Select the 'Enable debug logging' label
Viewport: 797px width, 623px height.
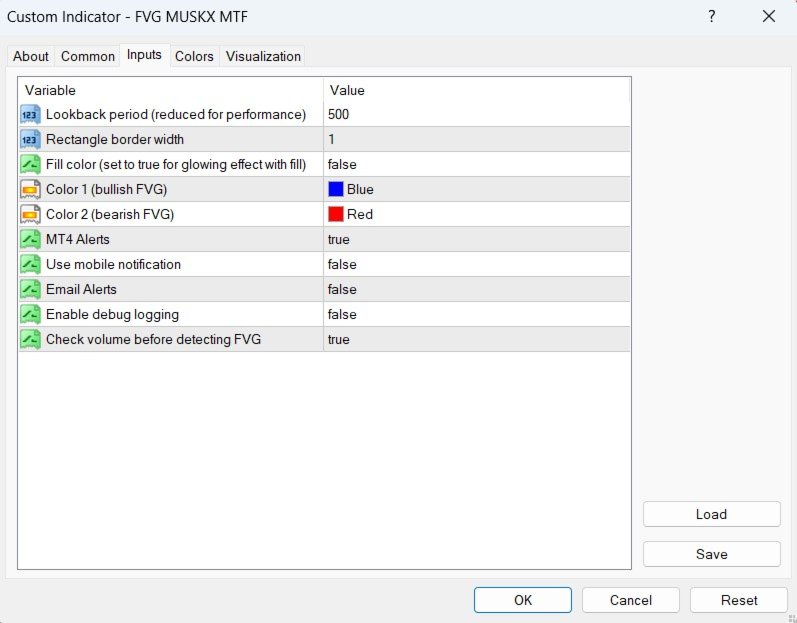[x=112, y=314]
